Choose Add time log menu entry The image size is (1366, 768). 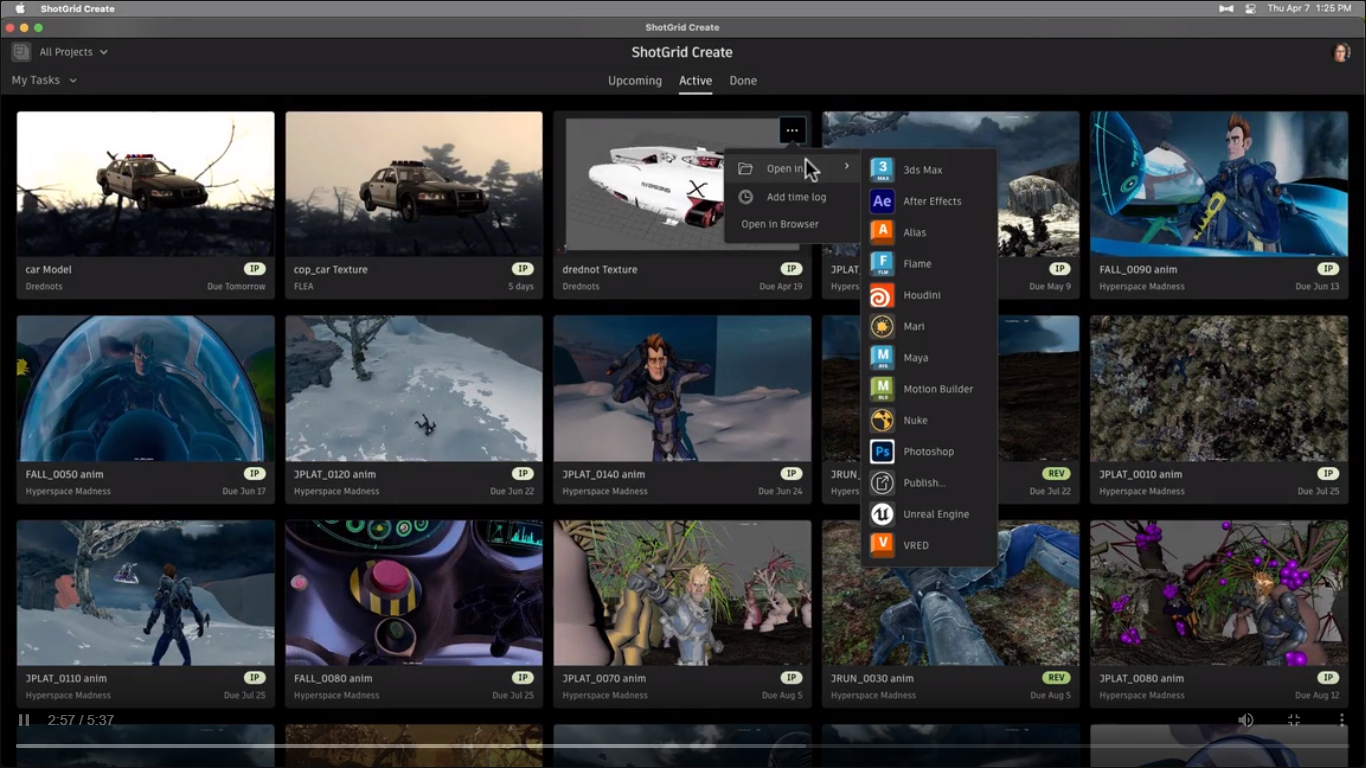pyautogui.click(x=792, y=197)
